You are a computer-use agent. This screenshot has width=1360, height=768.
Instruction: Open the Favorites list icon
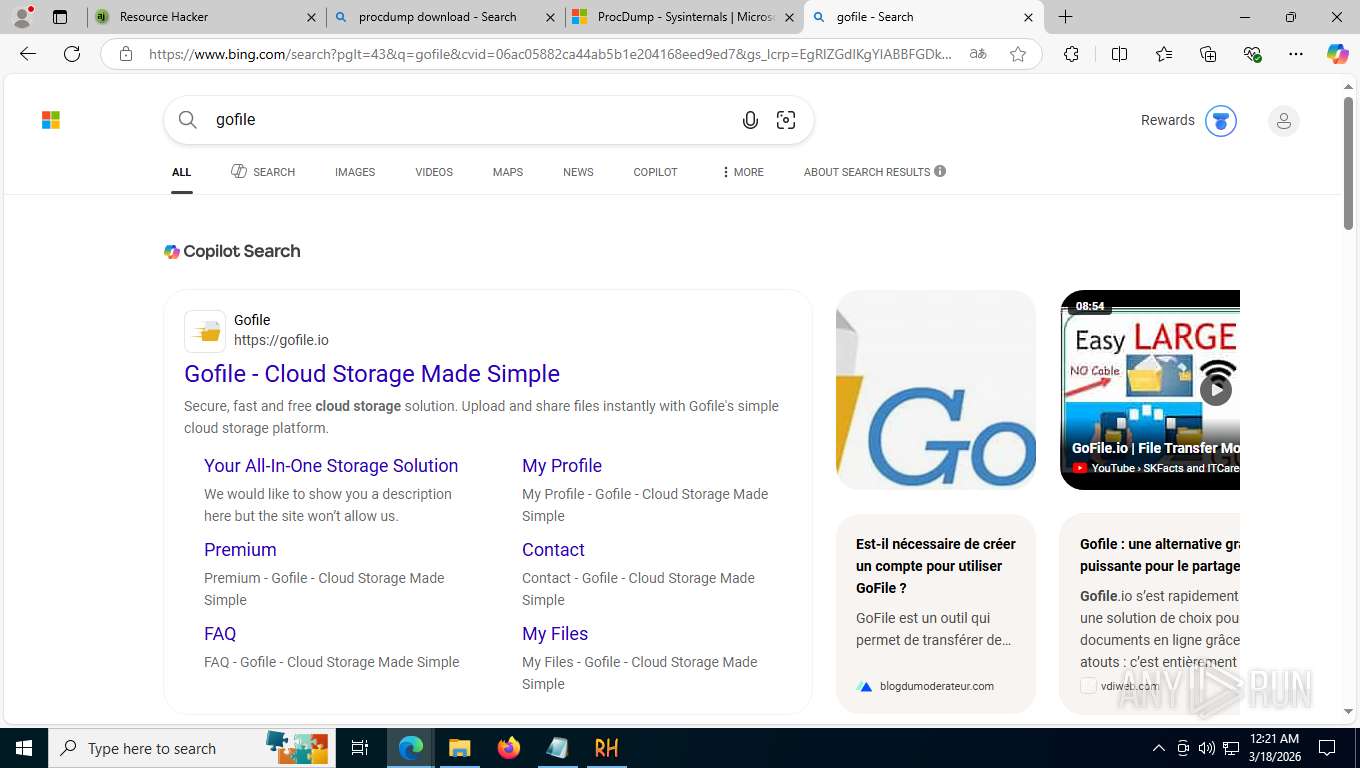(1164, 54)
